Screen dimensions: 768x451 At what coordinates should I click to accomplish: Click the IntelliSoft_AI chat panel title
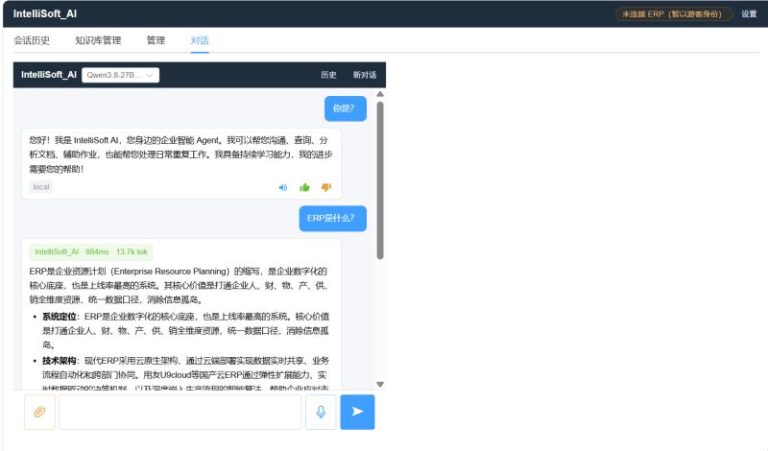(49, 74)
